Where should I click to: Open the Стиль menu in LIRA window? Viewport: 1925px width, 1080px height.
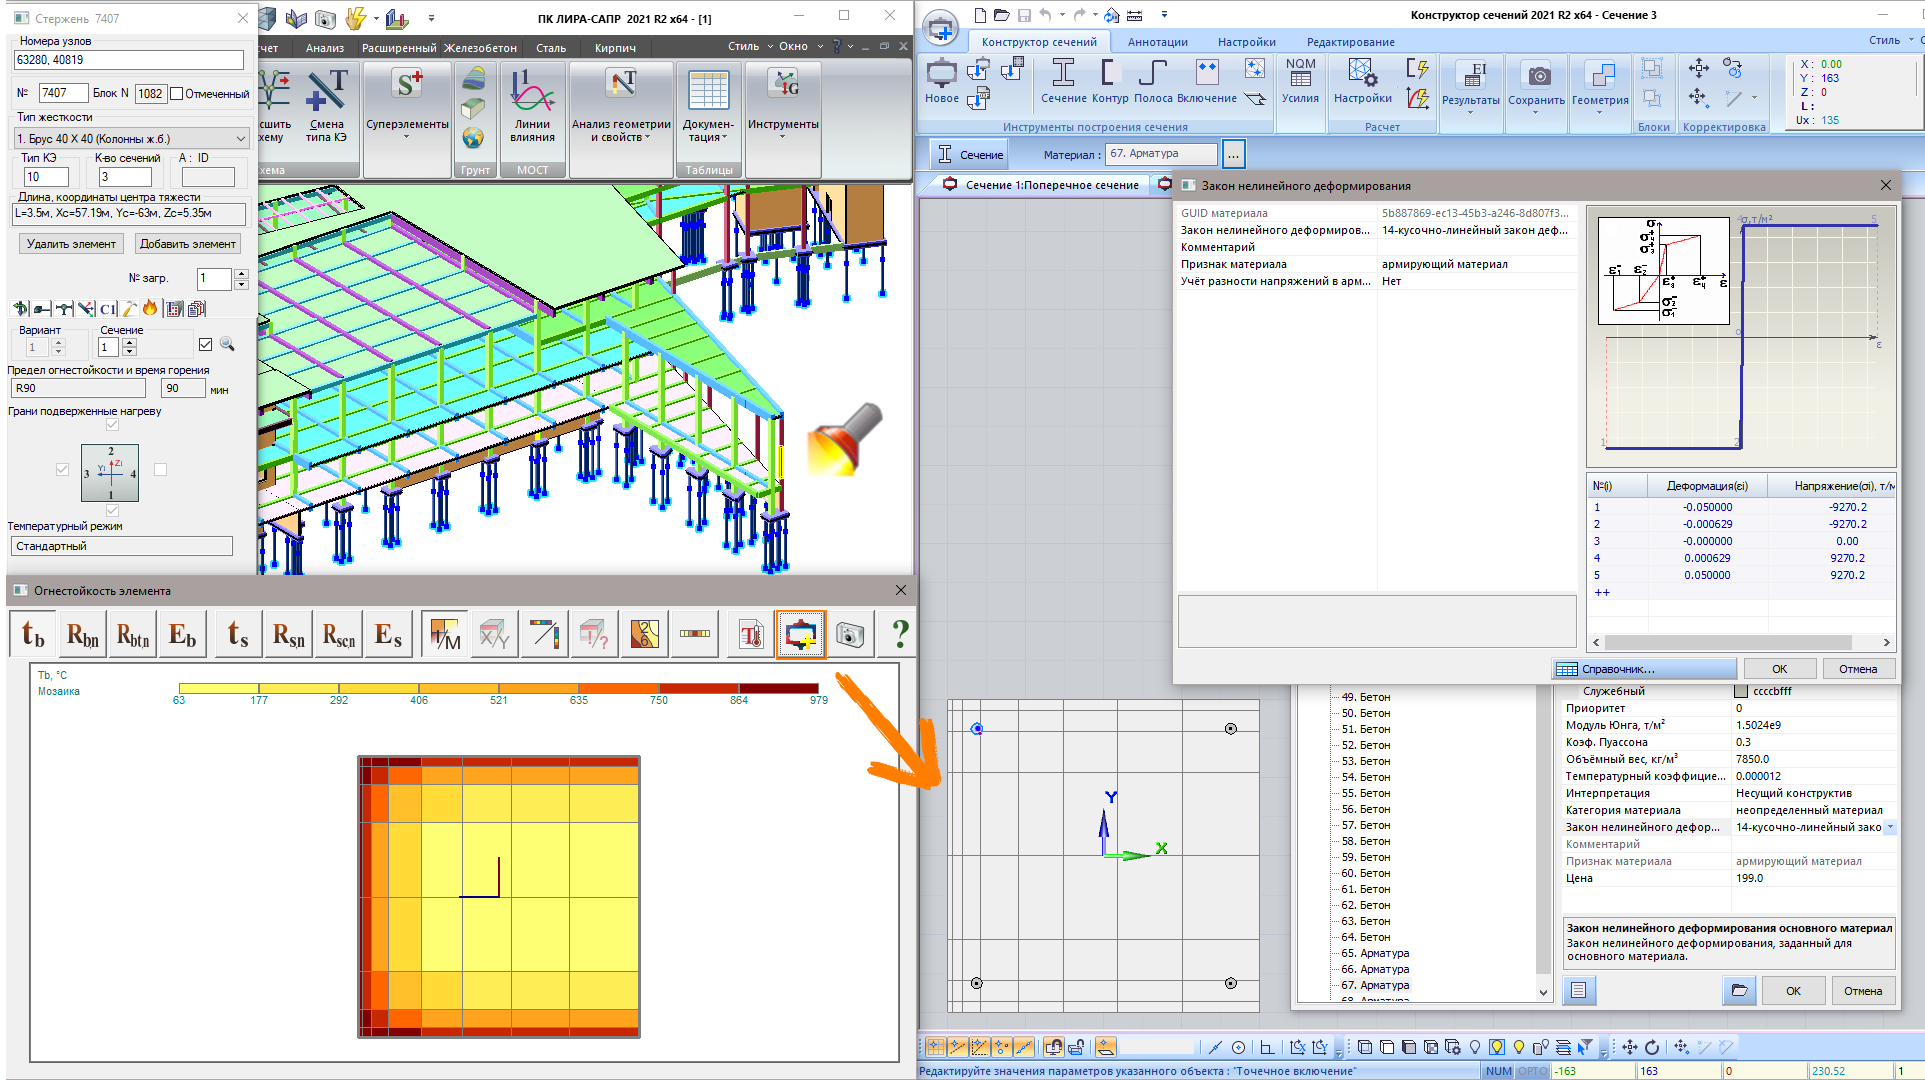pos(743,46)
